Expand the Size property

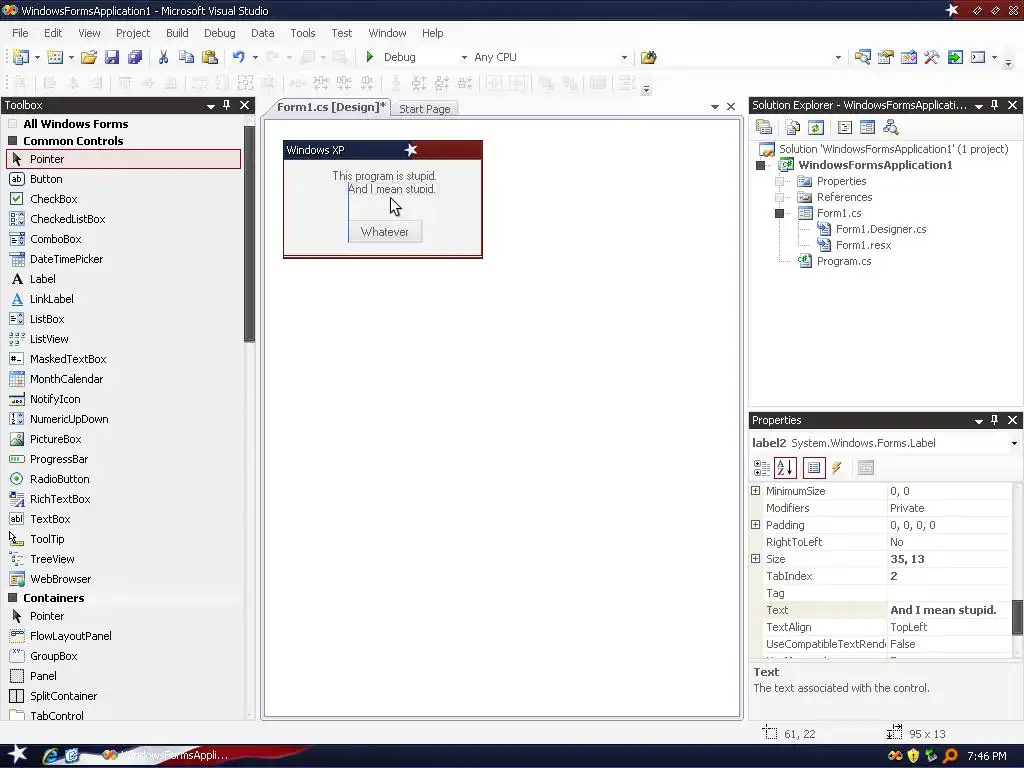pos(756,558)
